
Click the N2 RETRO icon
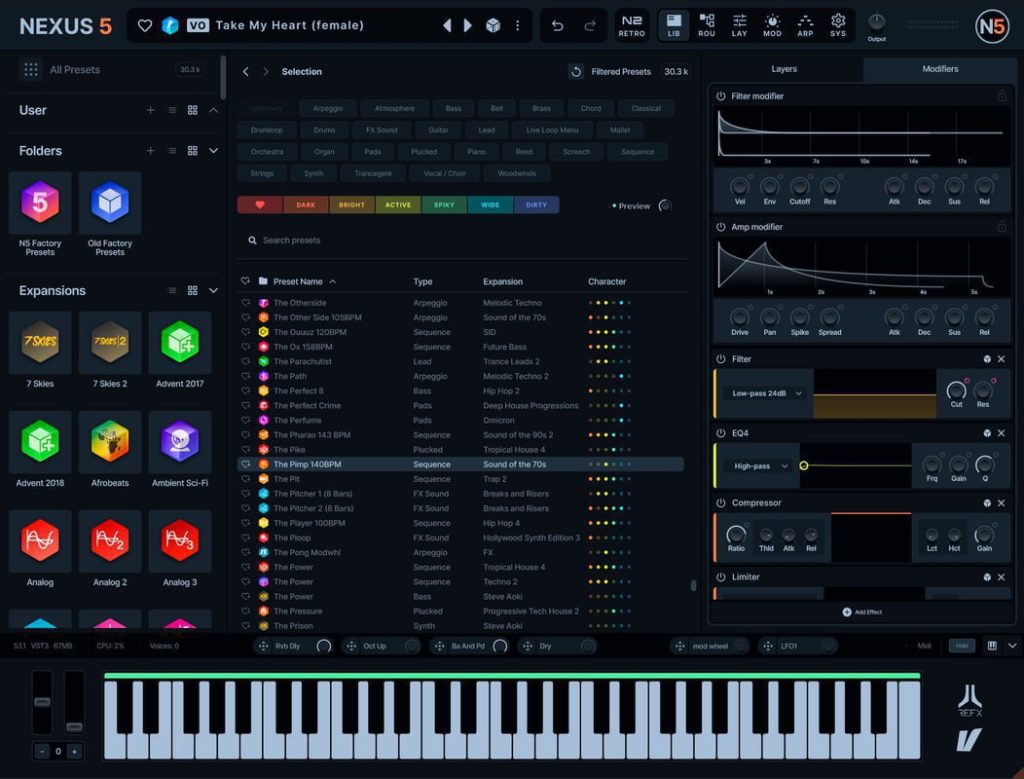(x=630, y=25)
